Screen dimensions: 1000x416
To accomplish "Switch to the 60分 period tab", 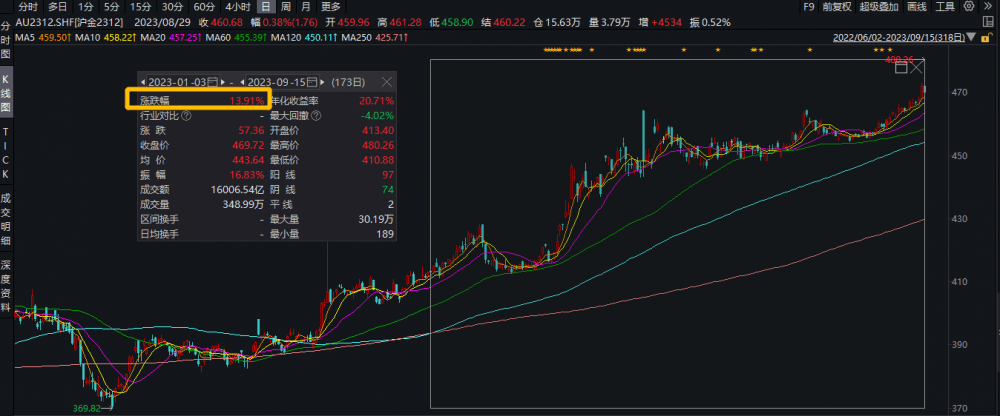I will click(x=203, y=6).
